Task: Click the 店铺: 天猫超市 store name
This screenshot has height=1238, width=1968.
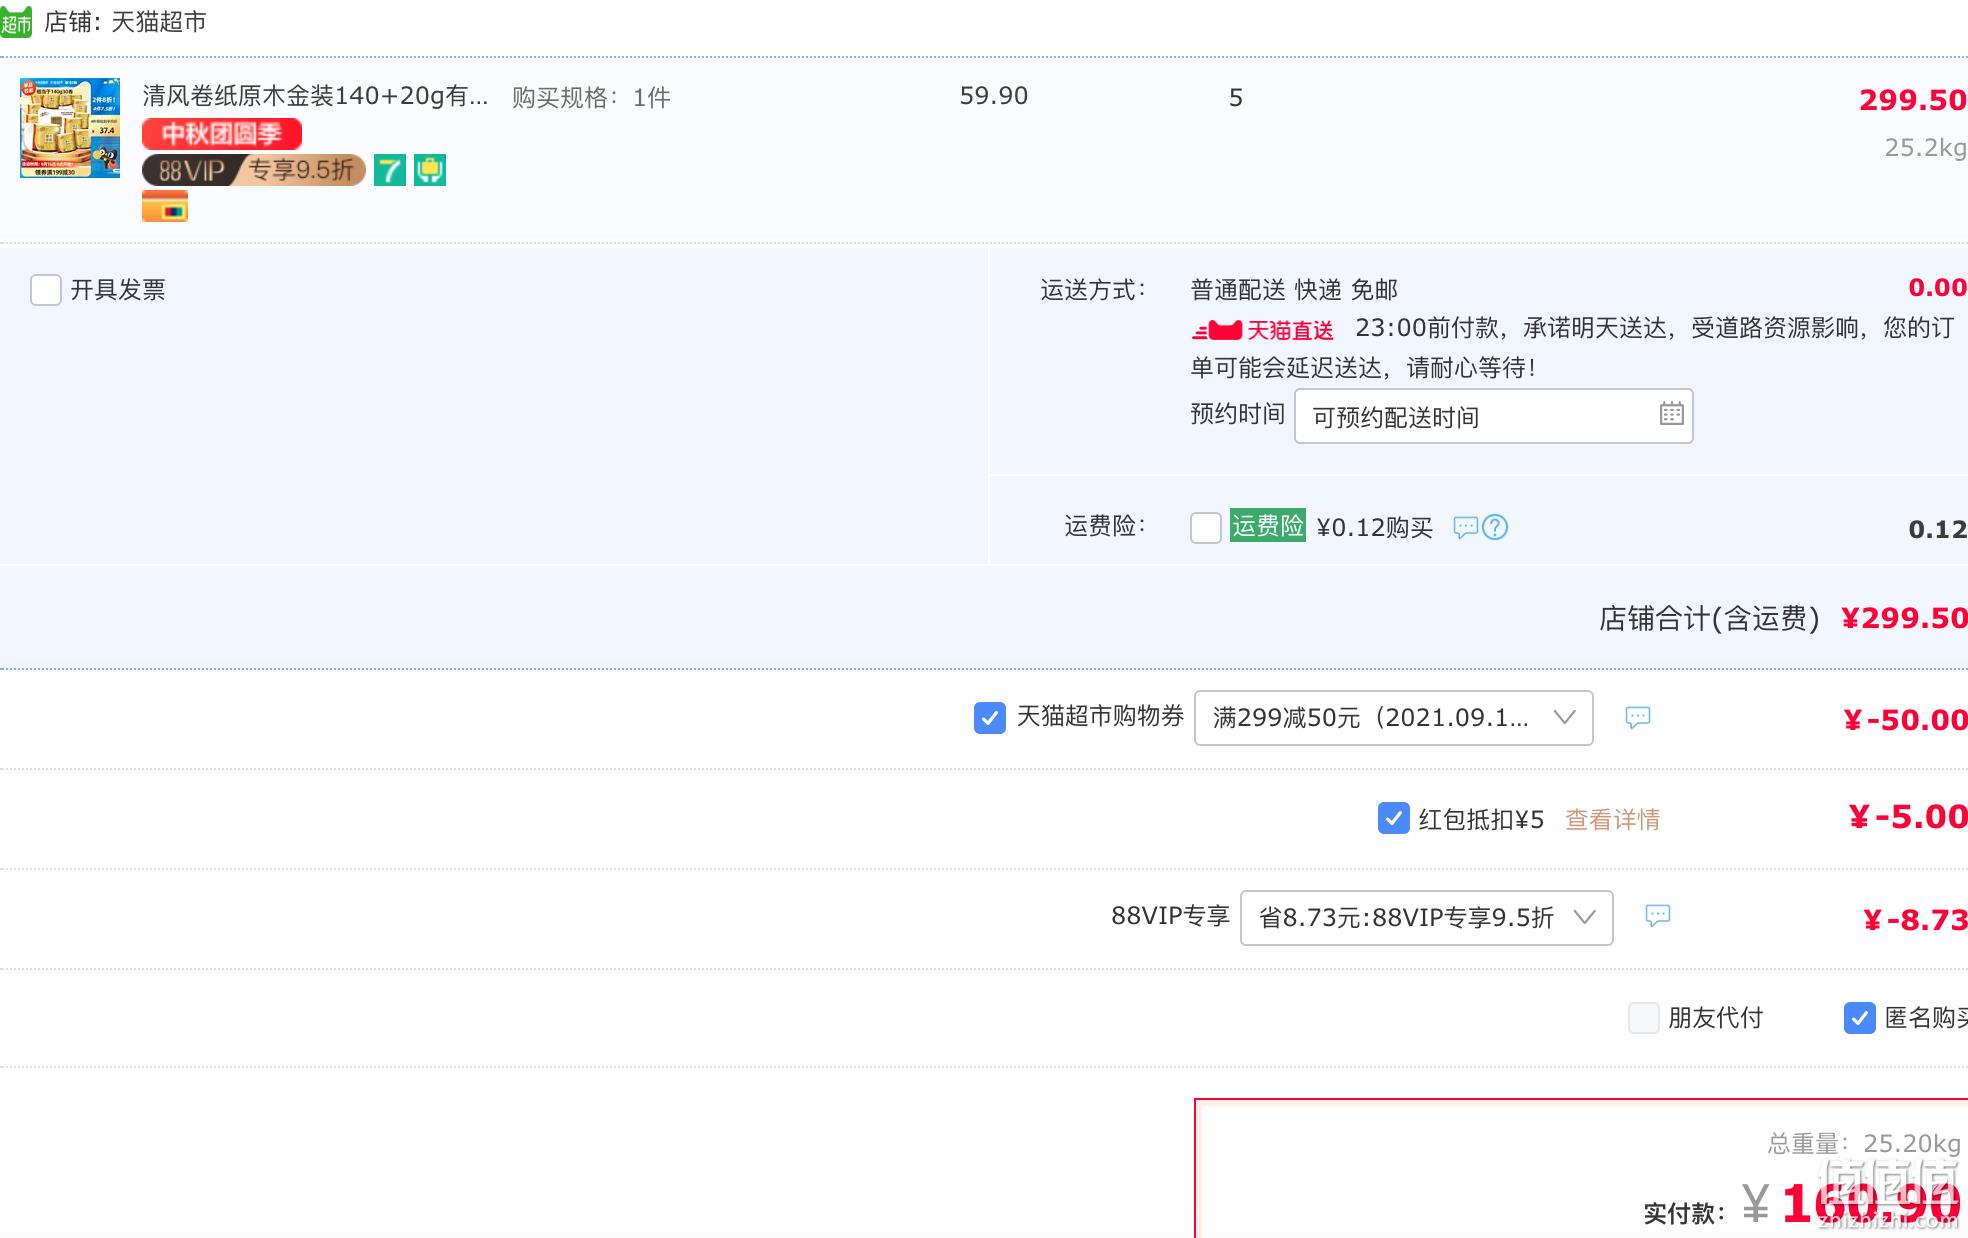Action: [125, 22]
